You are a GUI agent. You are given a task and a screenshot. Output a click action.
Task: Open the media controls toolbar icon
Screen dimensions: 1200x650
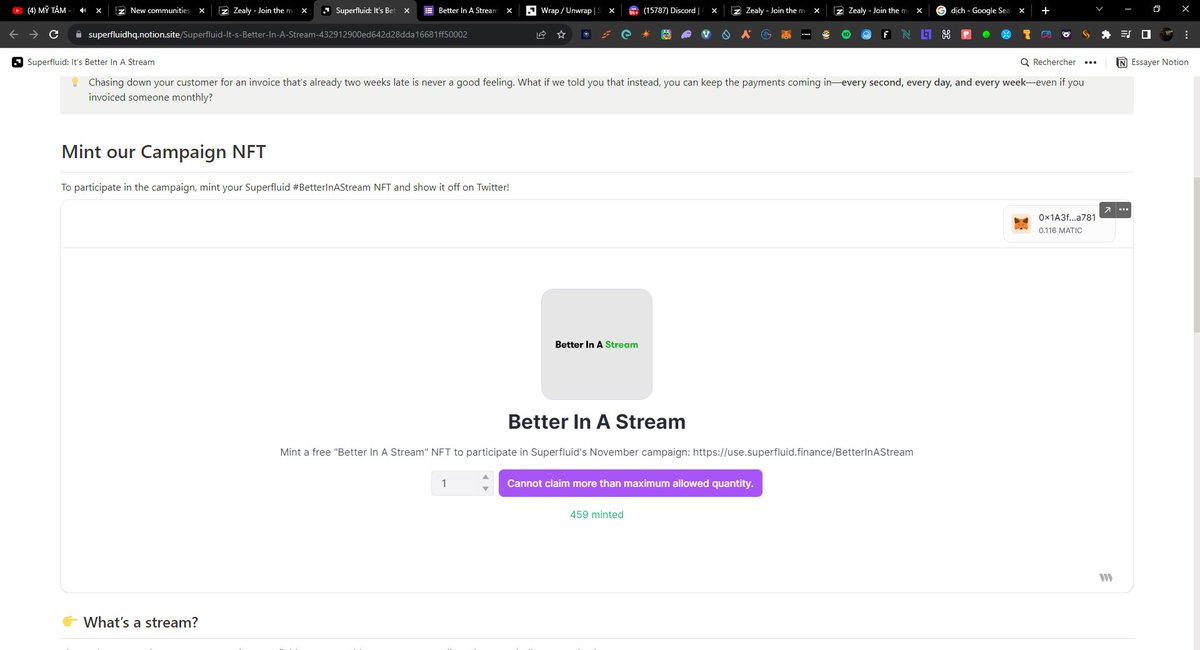(1126, 34)
